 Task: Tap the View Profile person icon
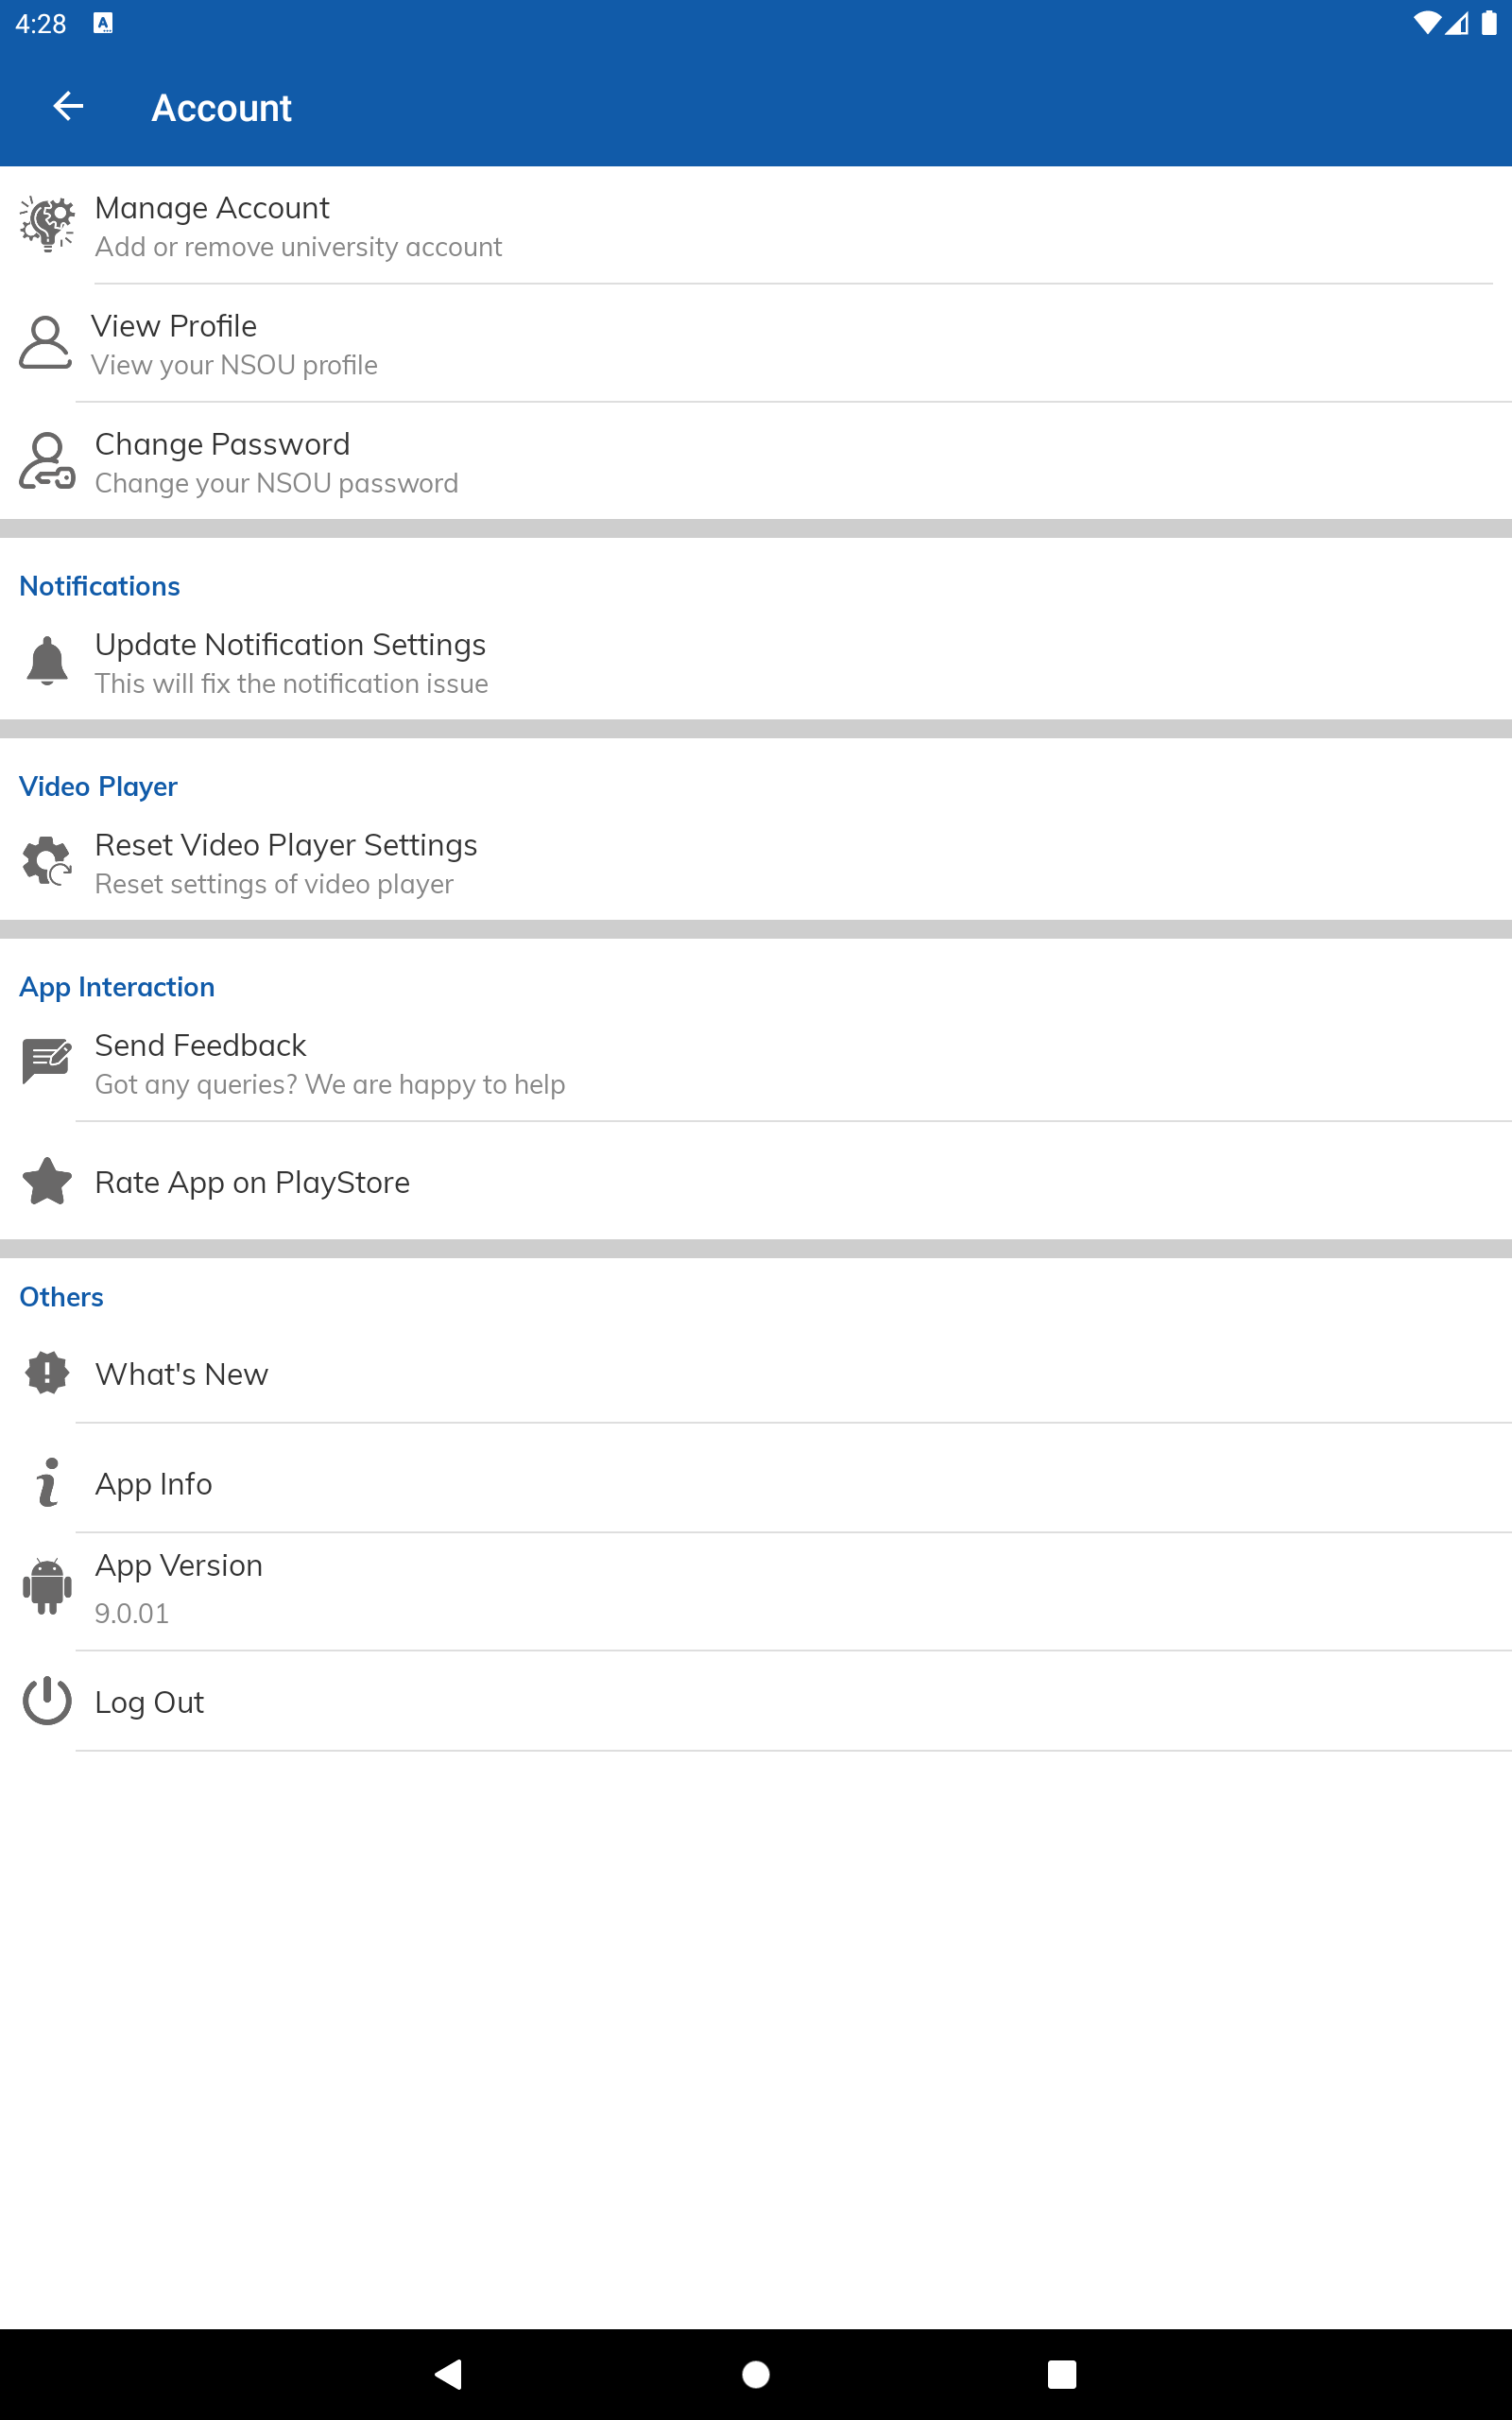pyautogui.click(x=46, y=343)
